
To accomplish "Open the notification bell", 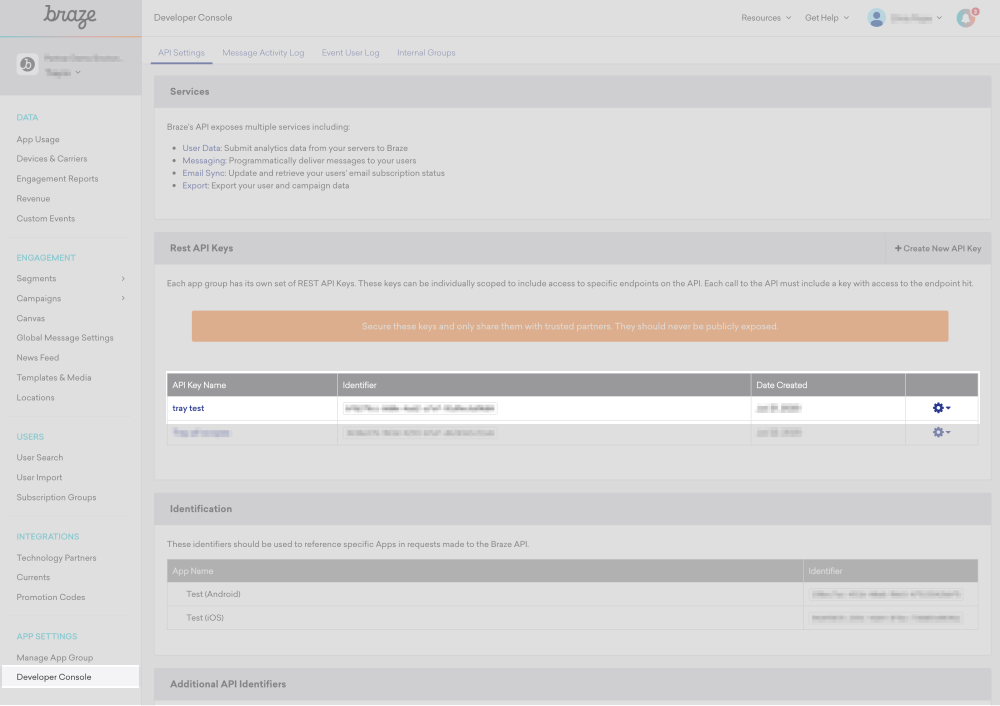I will (963, 17).
